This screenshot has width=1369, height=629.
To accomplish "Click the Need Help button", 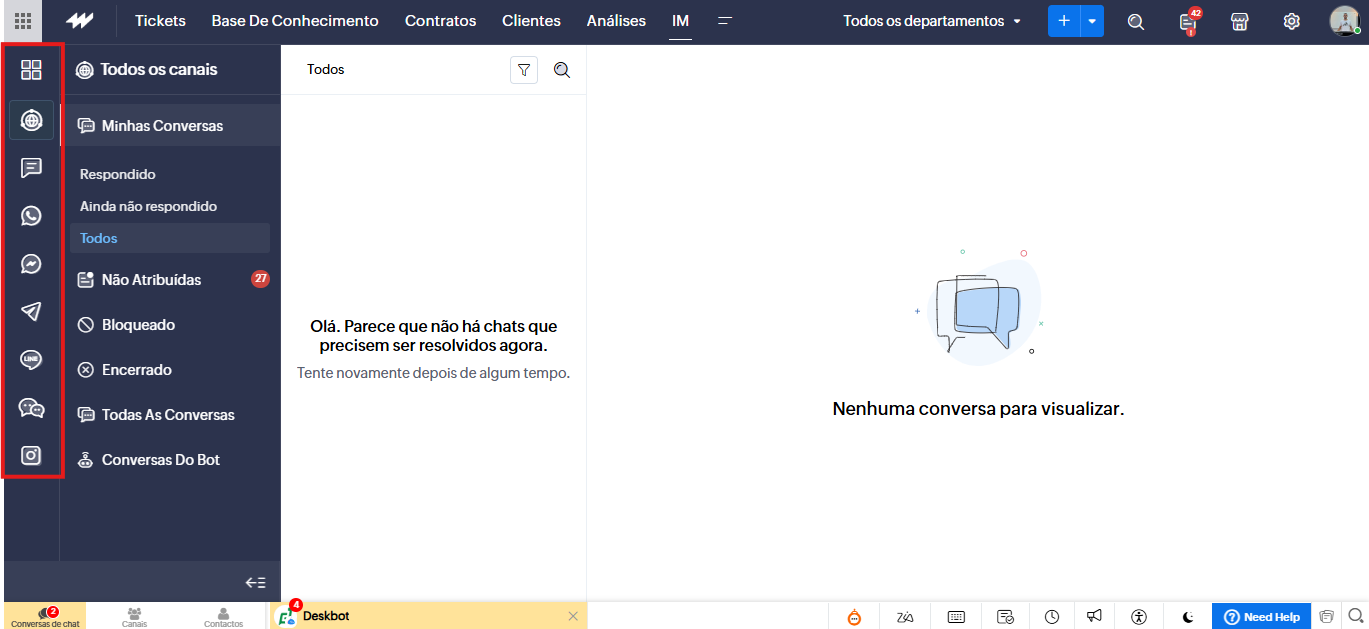I will (x=1261, y=616).
